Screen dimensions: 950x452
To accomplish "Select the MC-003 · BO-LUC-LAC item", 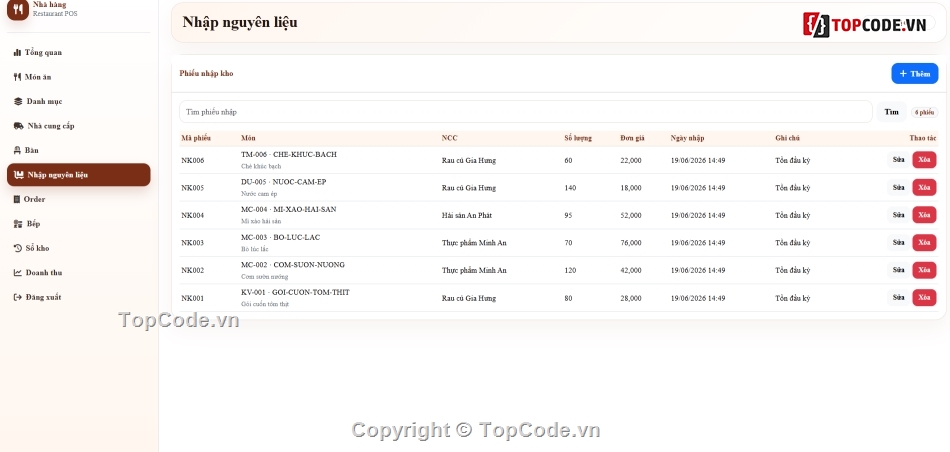I will point(280,237).
